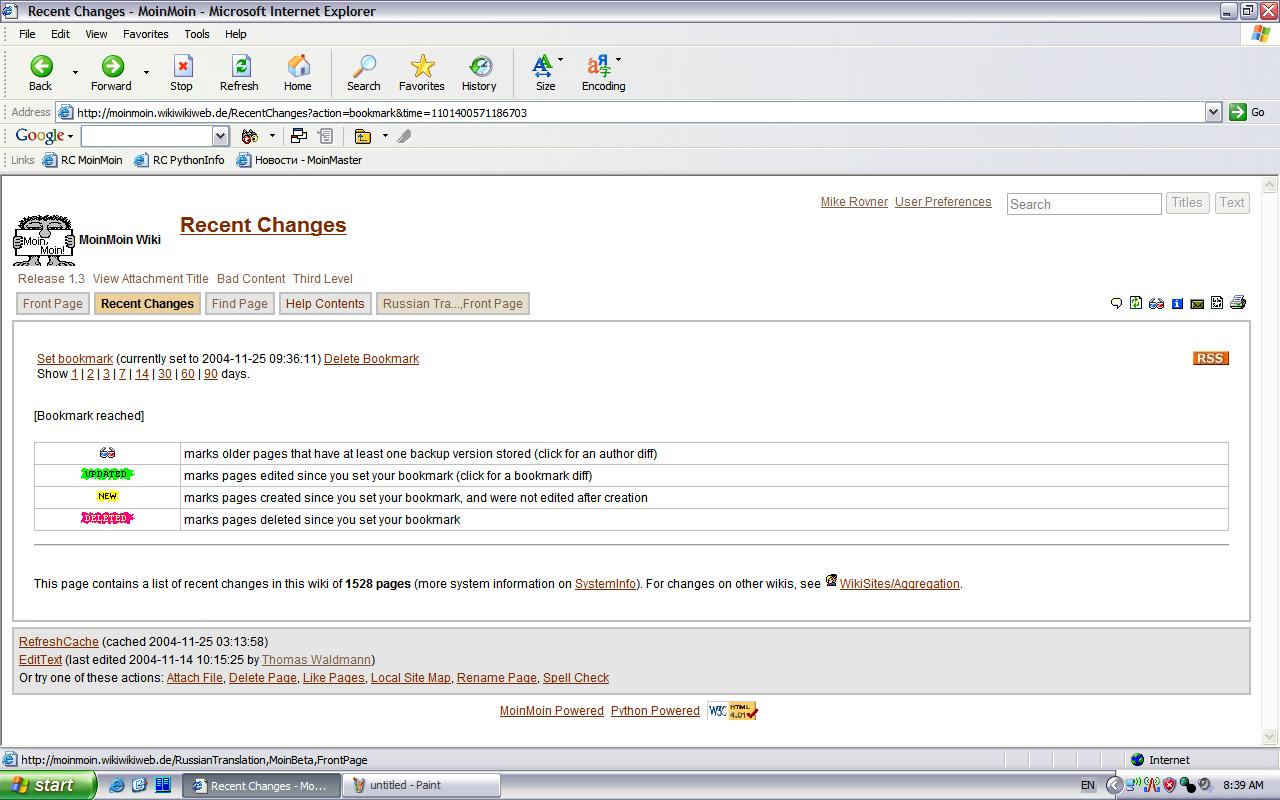
Task: Switch to untitled - Paint taskbar button
Action: pyautogui.click(x=420, y=785)
